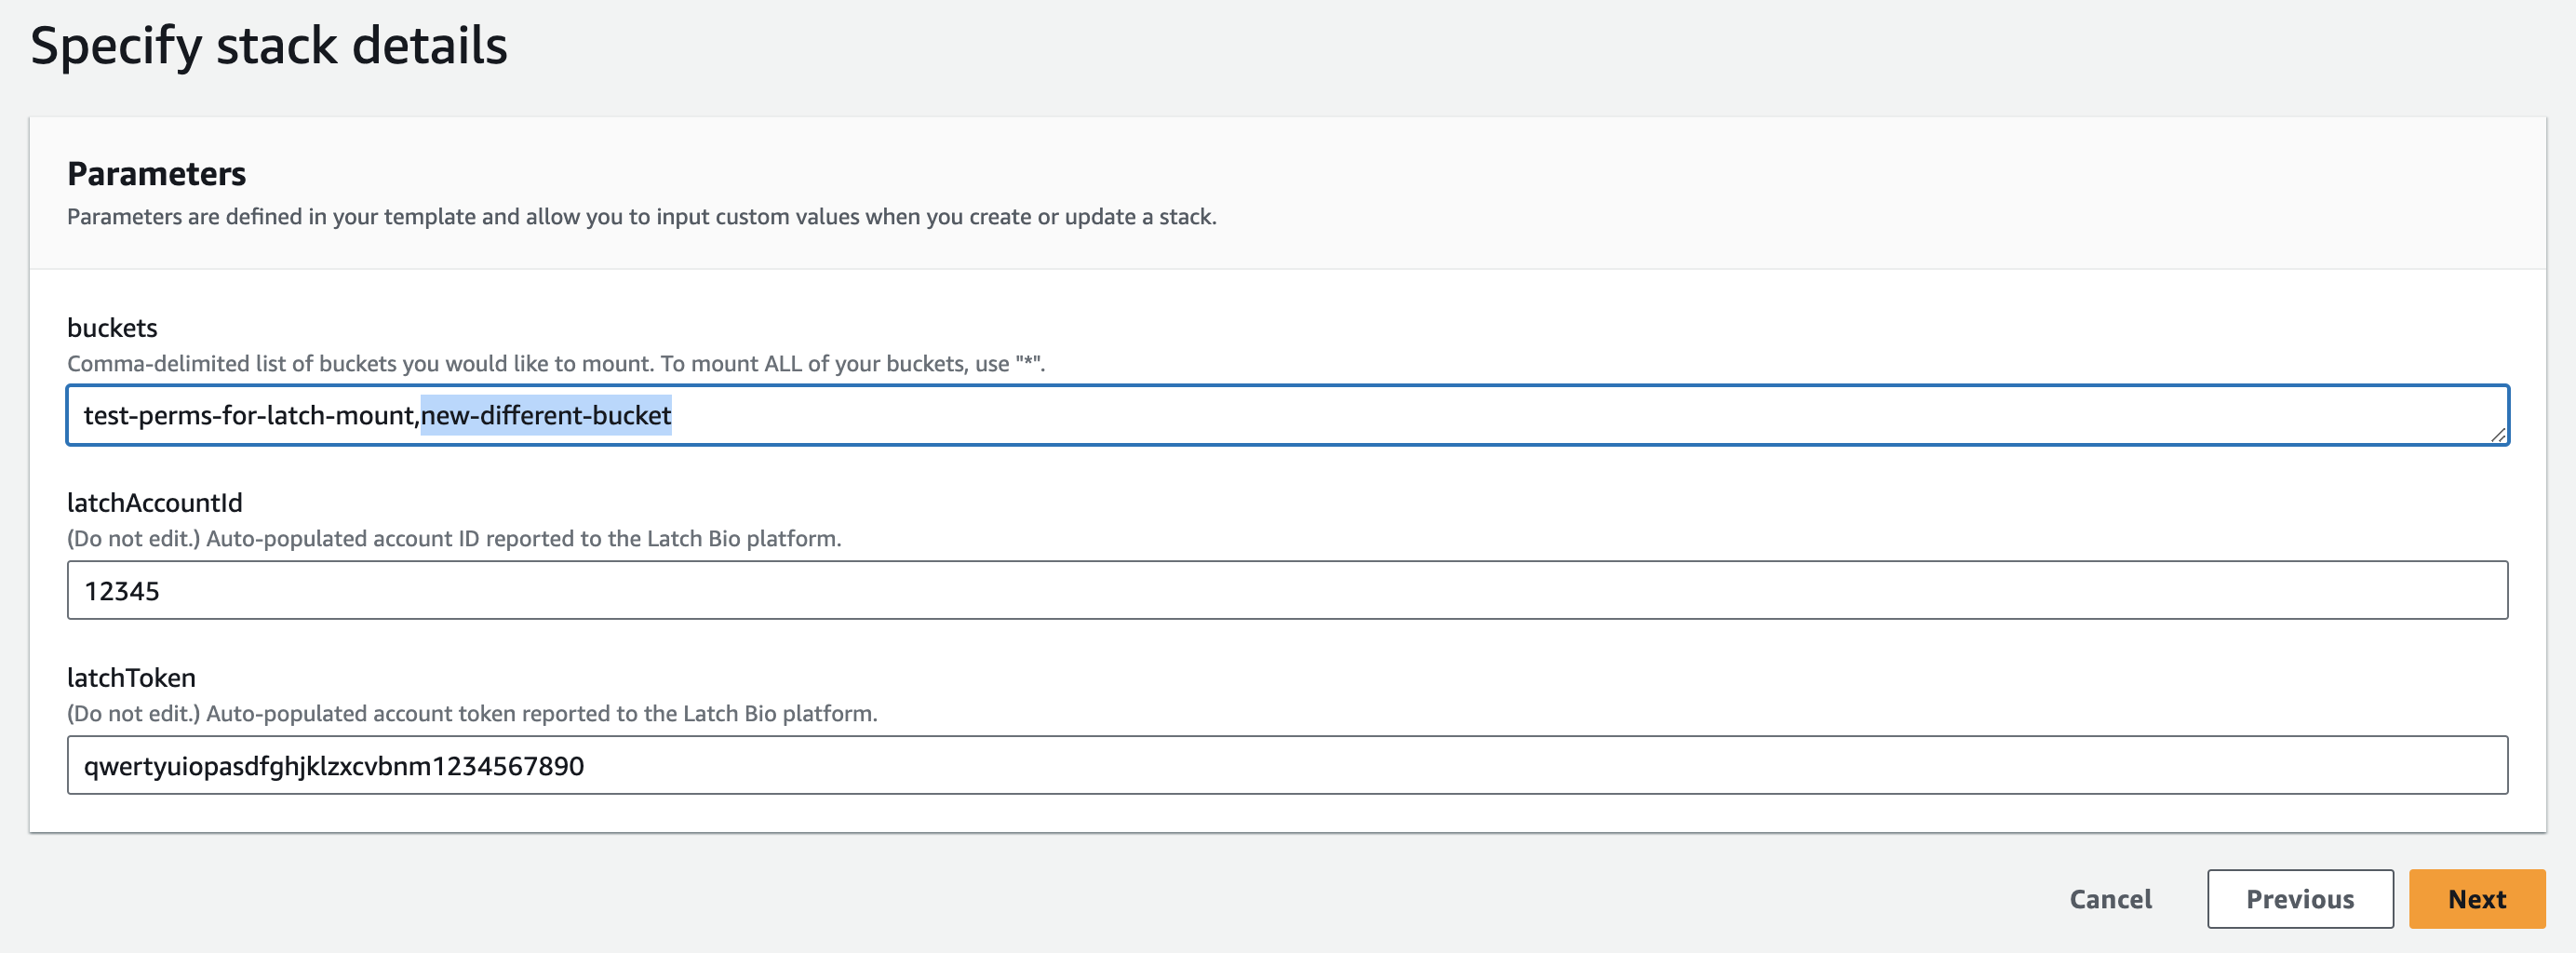The height and width of the screenshot is (953, 2576).
Task: Click the Comma-delimited list description text
Action: click(x=556, y=363)
